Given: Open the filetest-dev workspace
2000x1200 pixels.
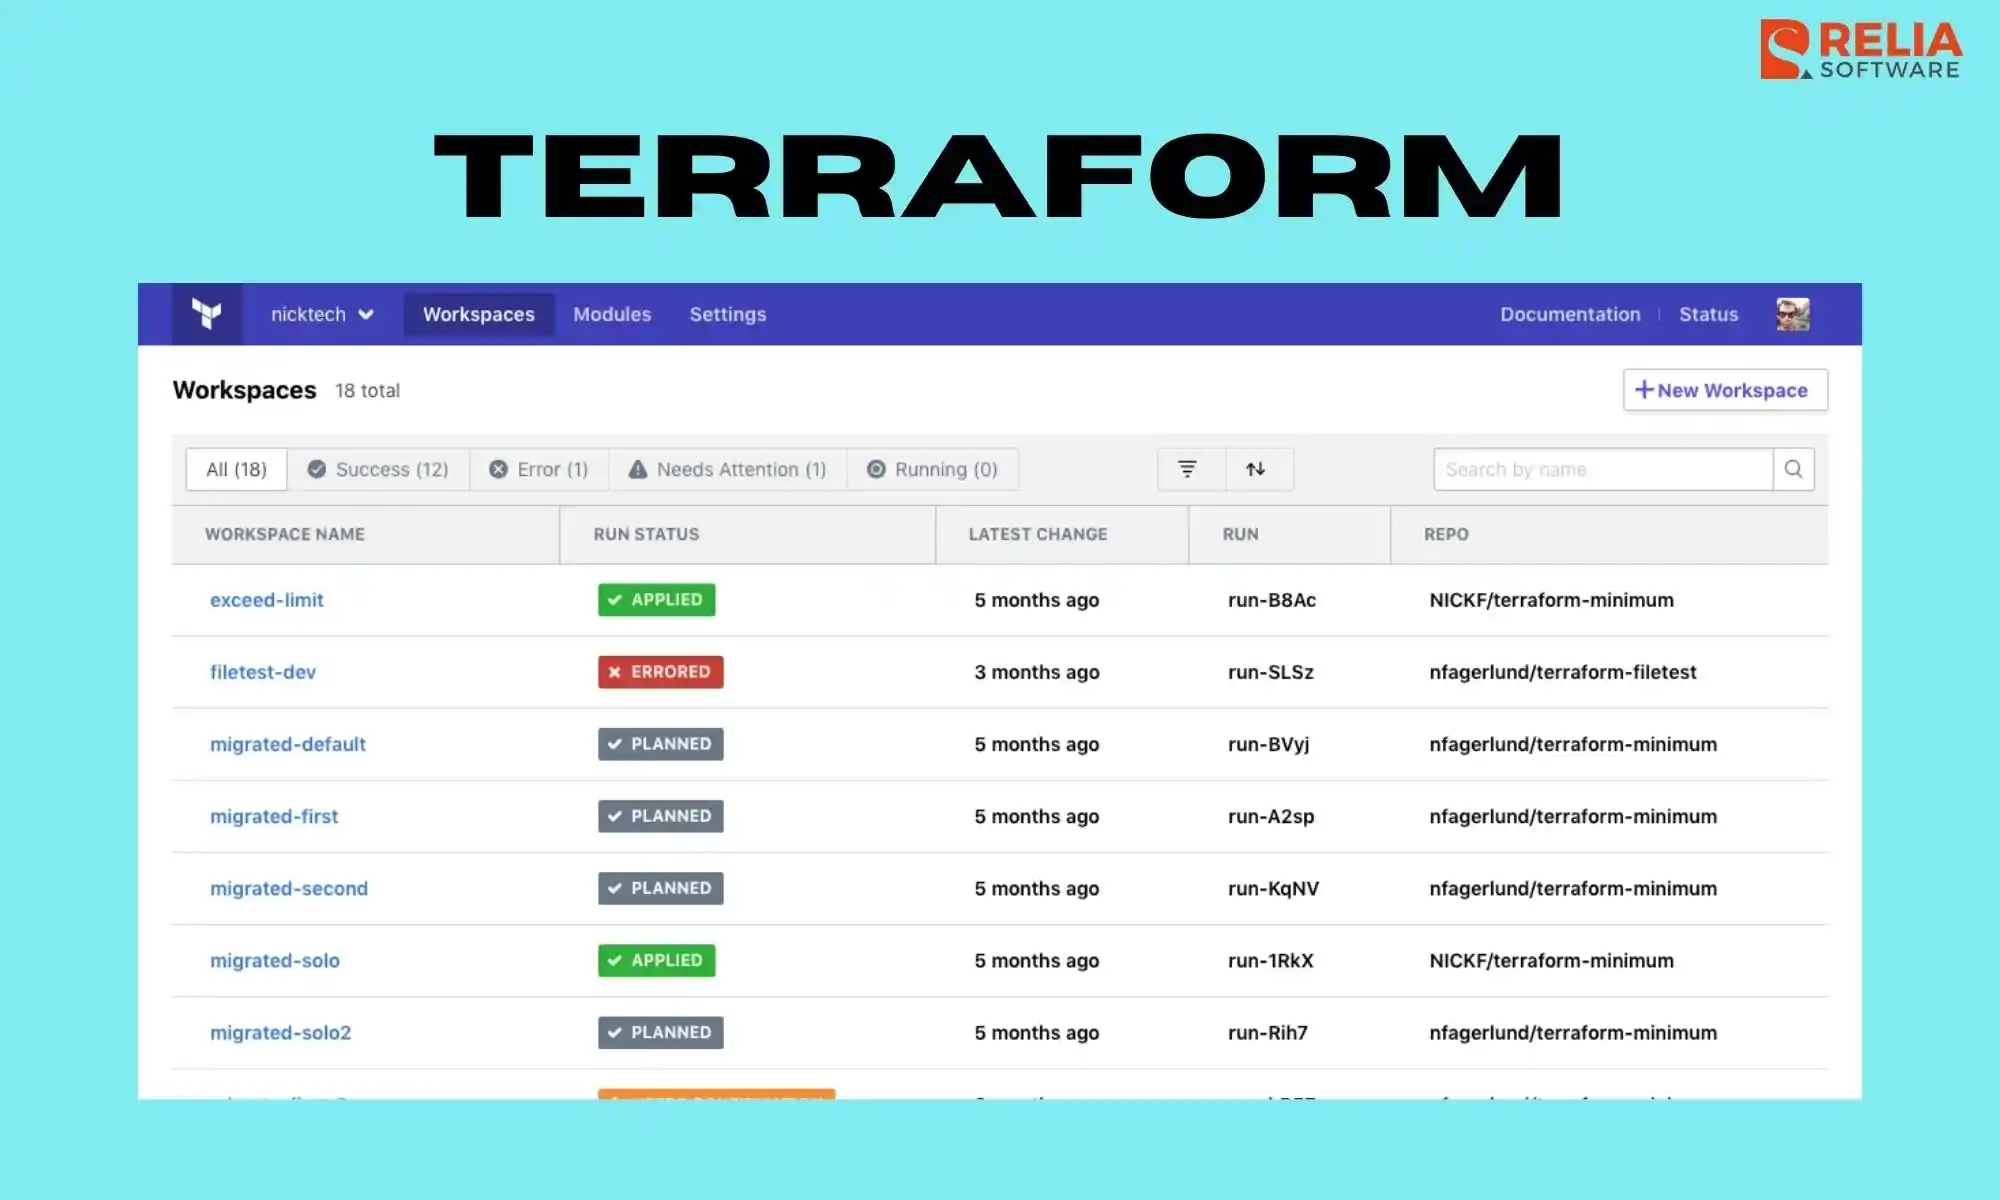Looking at the screenshot, I should tap(263, 672).
